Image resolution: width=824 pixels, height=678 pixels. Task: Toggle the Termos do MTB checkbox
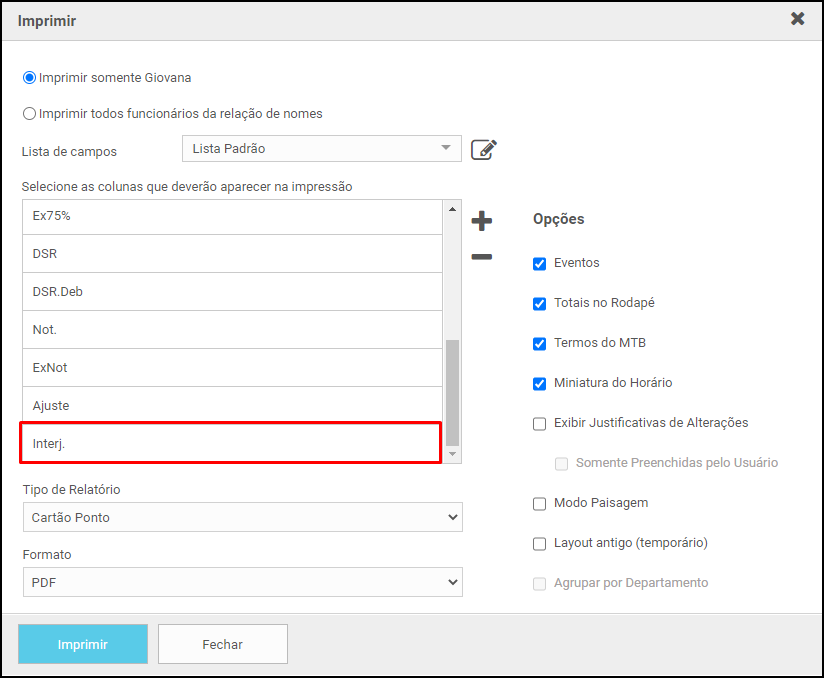tap(540, 343)
